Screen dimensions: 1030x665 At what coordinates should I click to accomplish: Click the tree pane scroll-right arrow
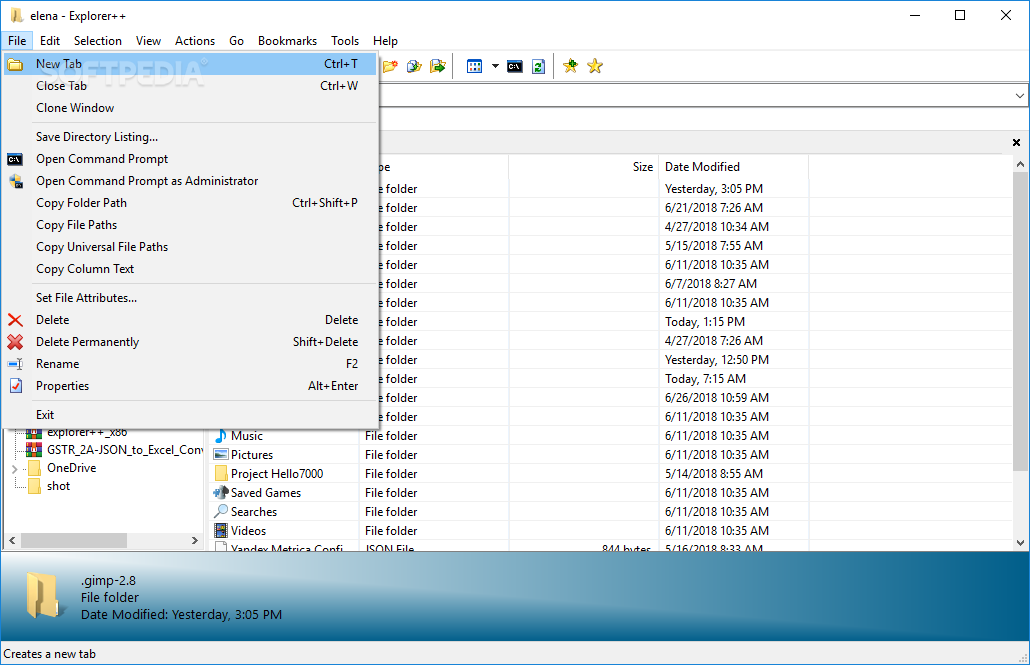pyautogui.click(x=194, y=541)
